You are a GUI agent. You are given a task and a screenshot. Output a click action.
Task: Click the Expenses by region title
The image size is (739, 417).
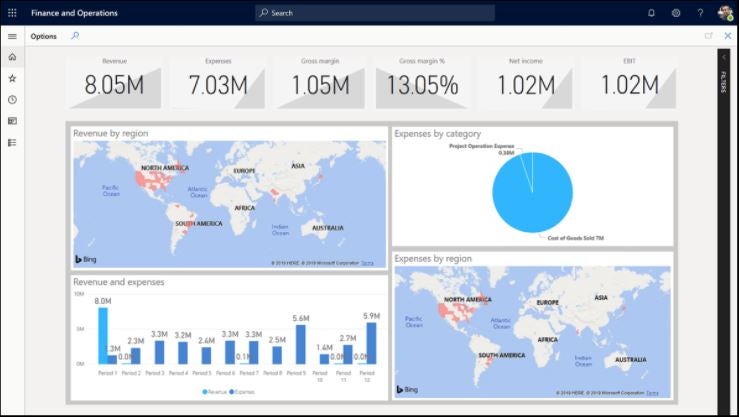[x=433, y=259]
